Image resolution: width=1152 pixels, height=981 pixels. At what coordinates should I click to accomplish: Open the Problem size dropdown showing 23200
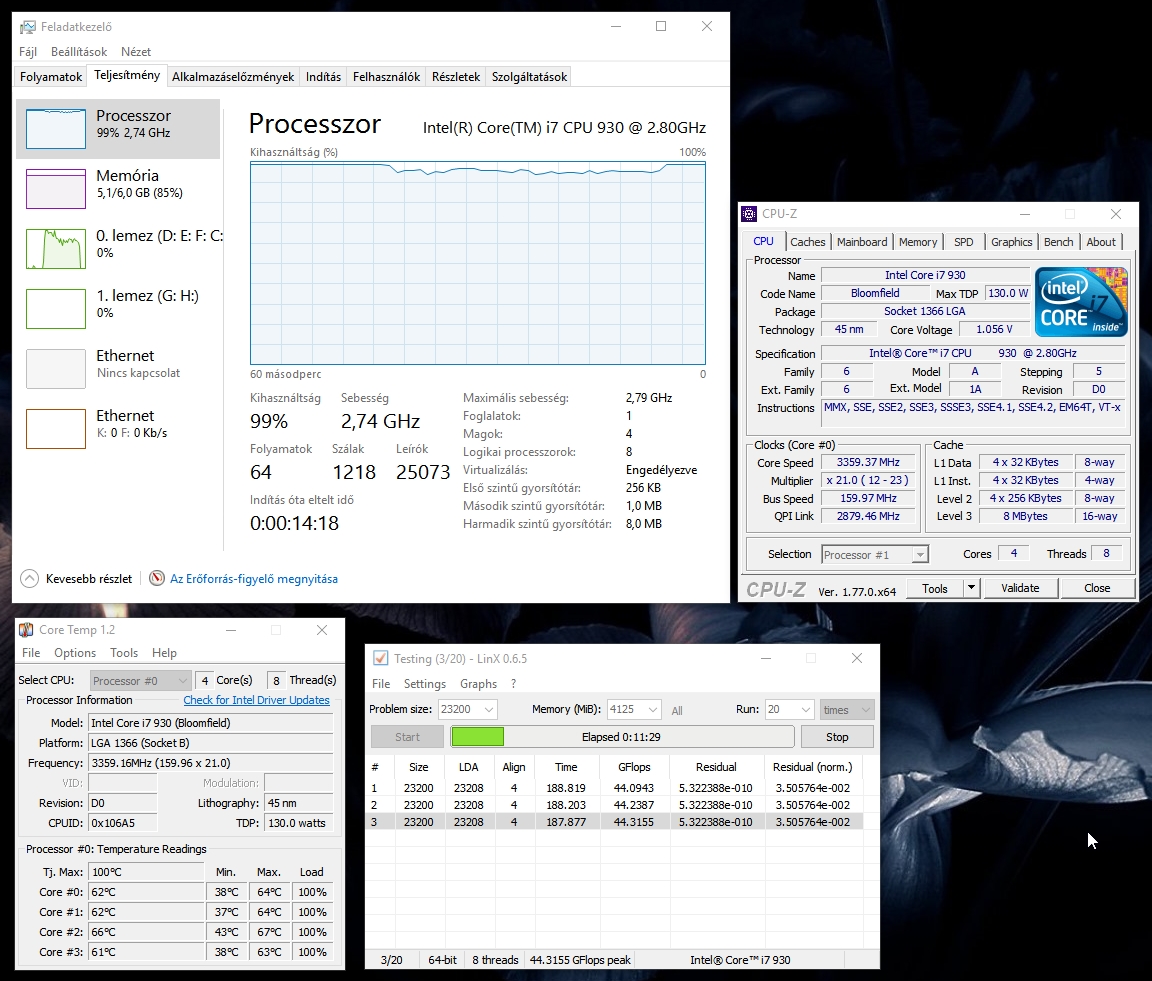pos(467,709)
